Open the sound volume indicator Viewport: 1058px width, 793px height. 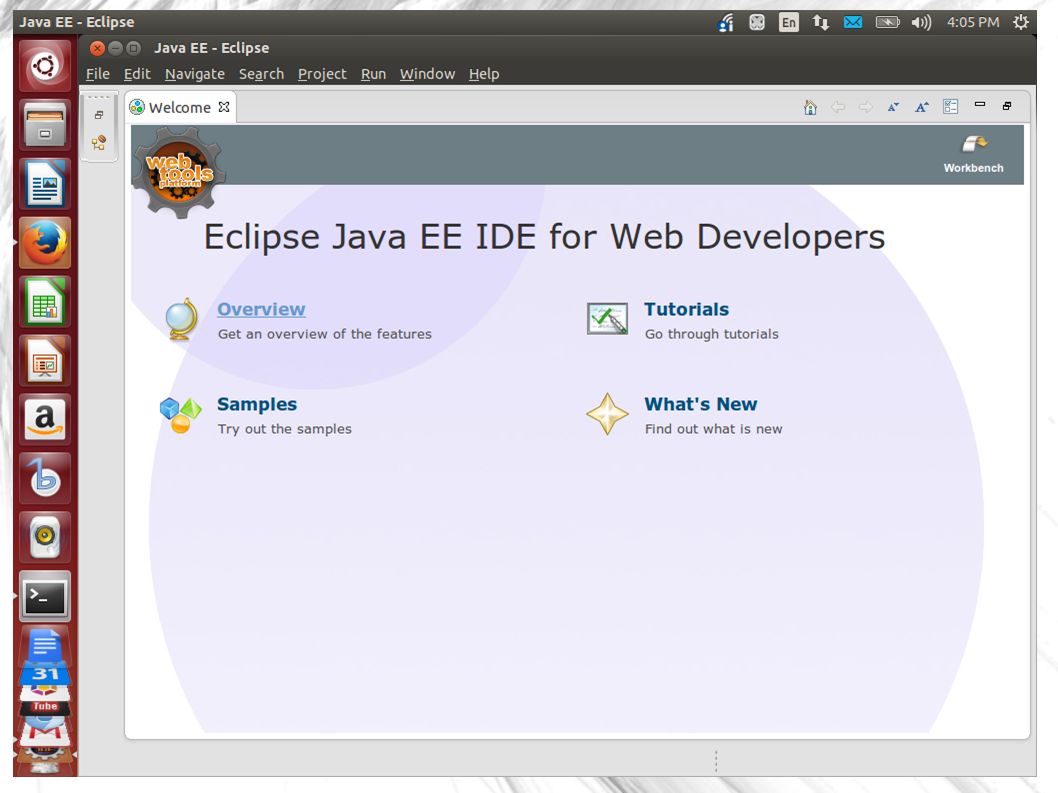coord(921,22)
